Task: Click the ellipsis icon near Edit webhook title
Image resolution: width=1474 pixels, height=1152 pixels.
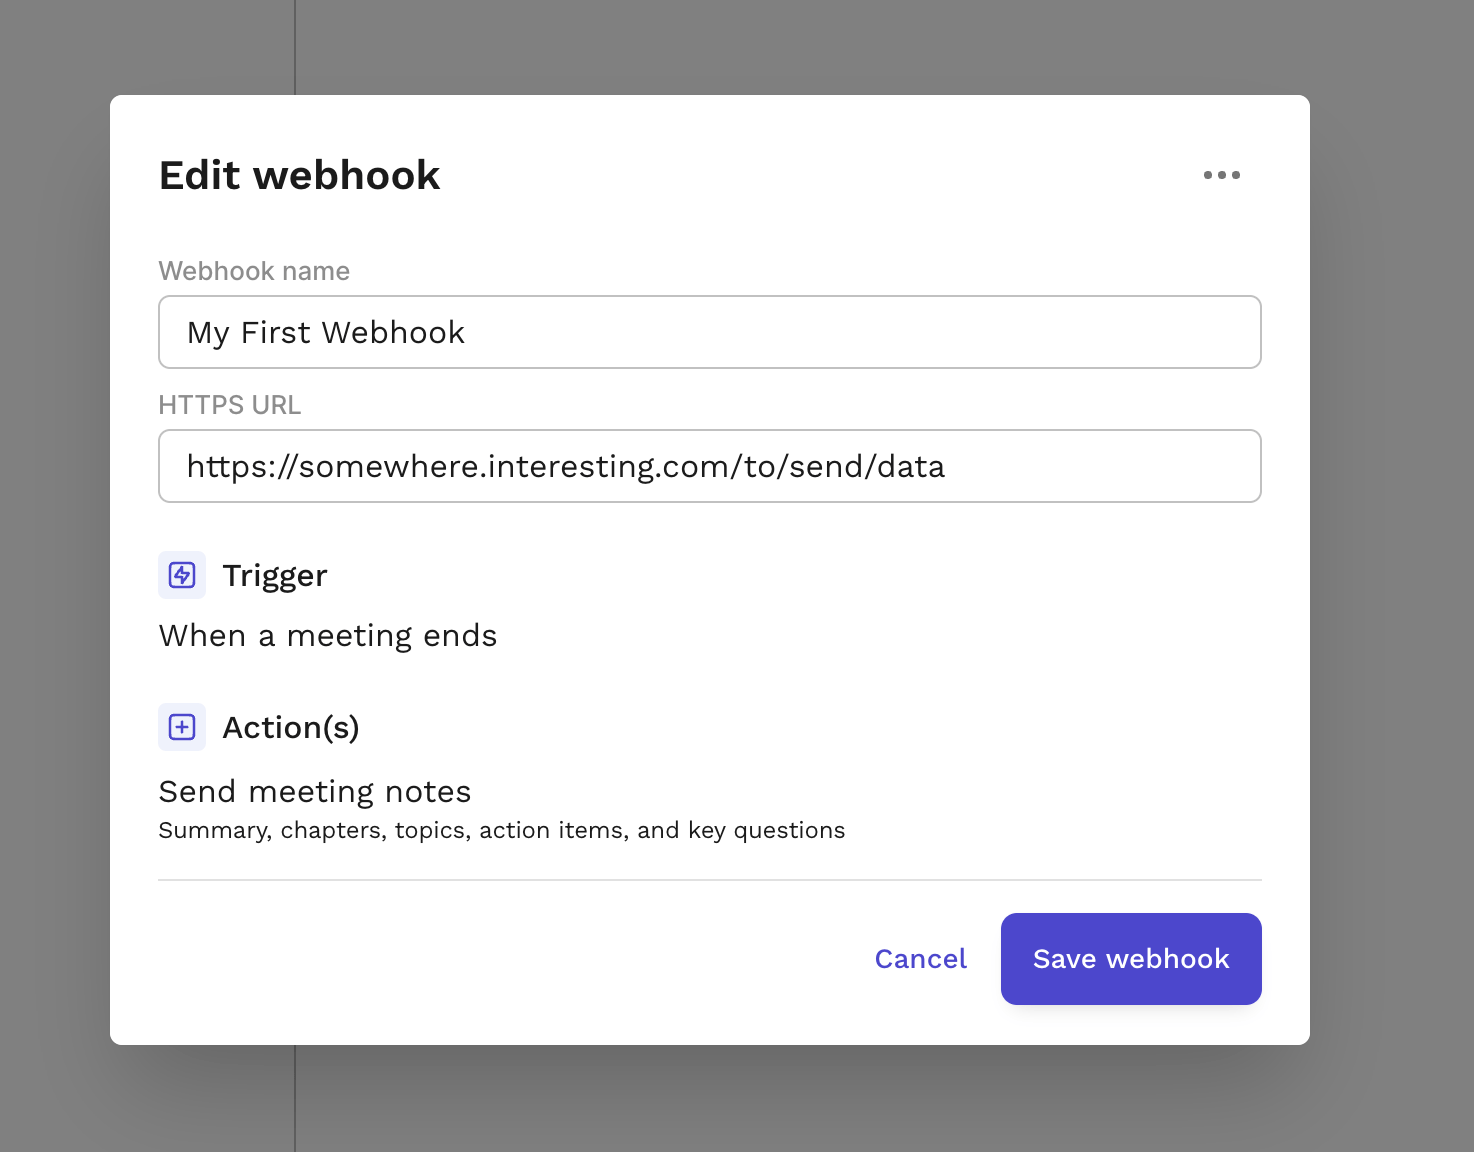Action: tap(1223, 174)
